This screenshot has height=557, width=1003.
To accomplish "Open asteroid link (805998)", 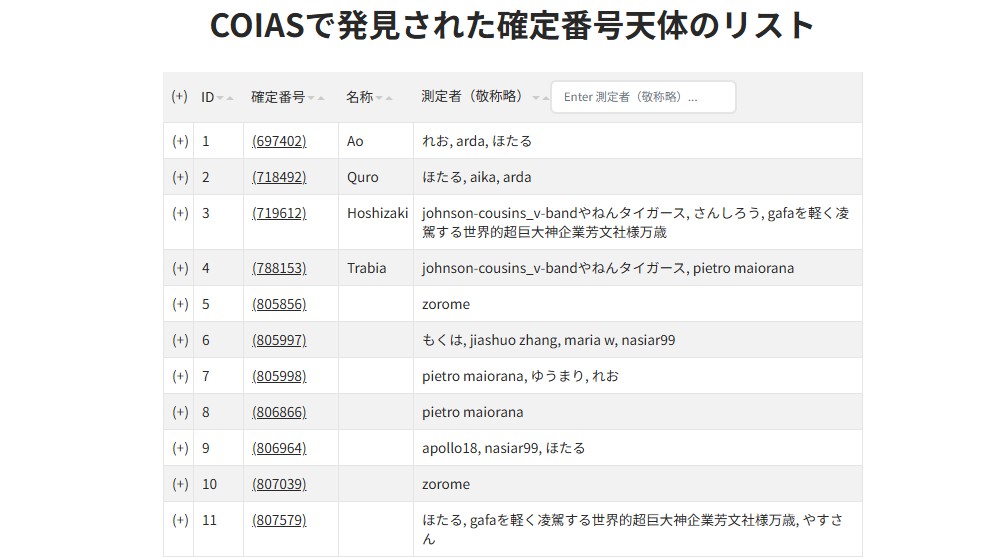I will tap(280, 375).
